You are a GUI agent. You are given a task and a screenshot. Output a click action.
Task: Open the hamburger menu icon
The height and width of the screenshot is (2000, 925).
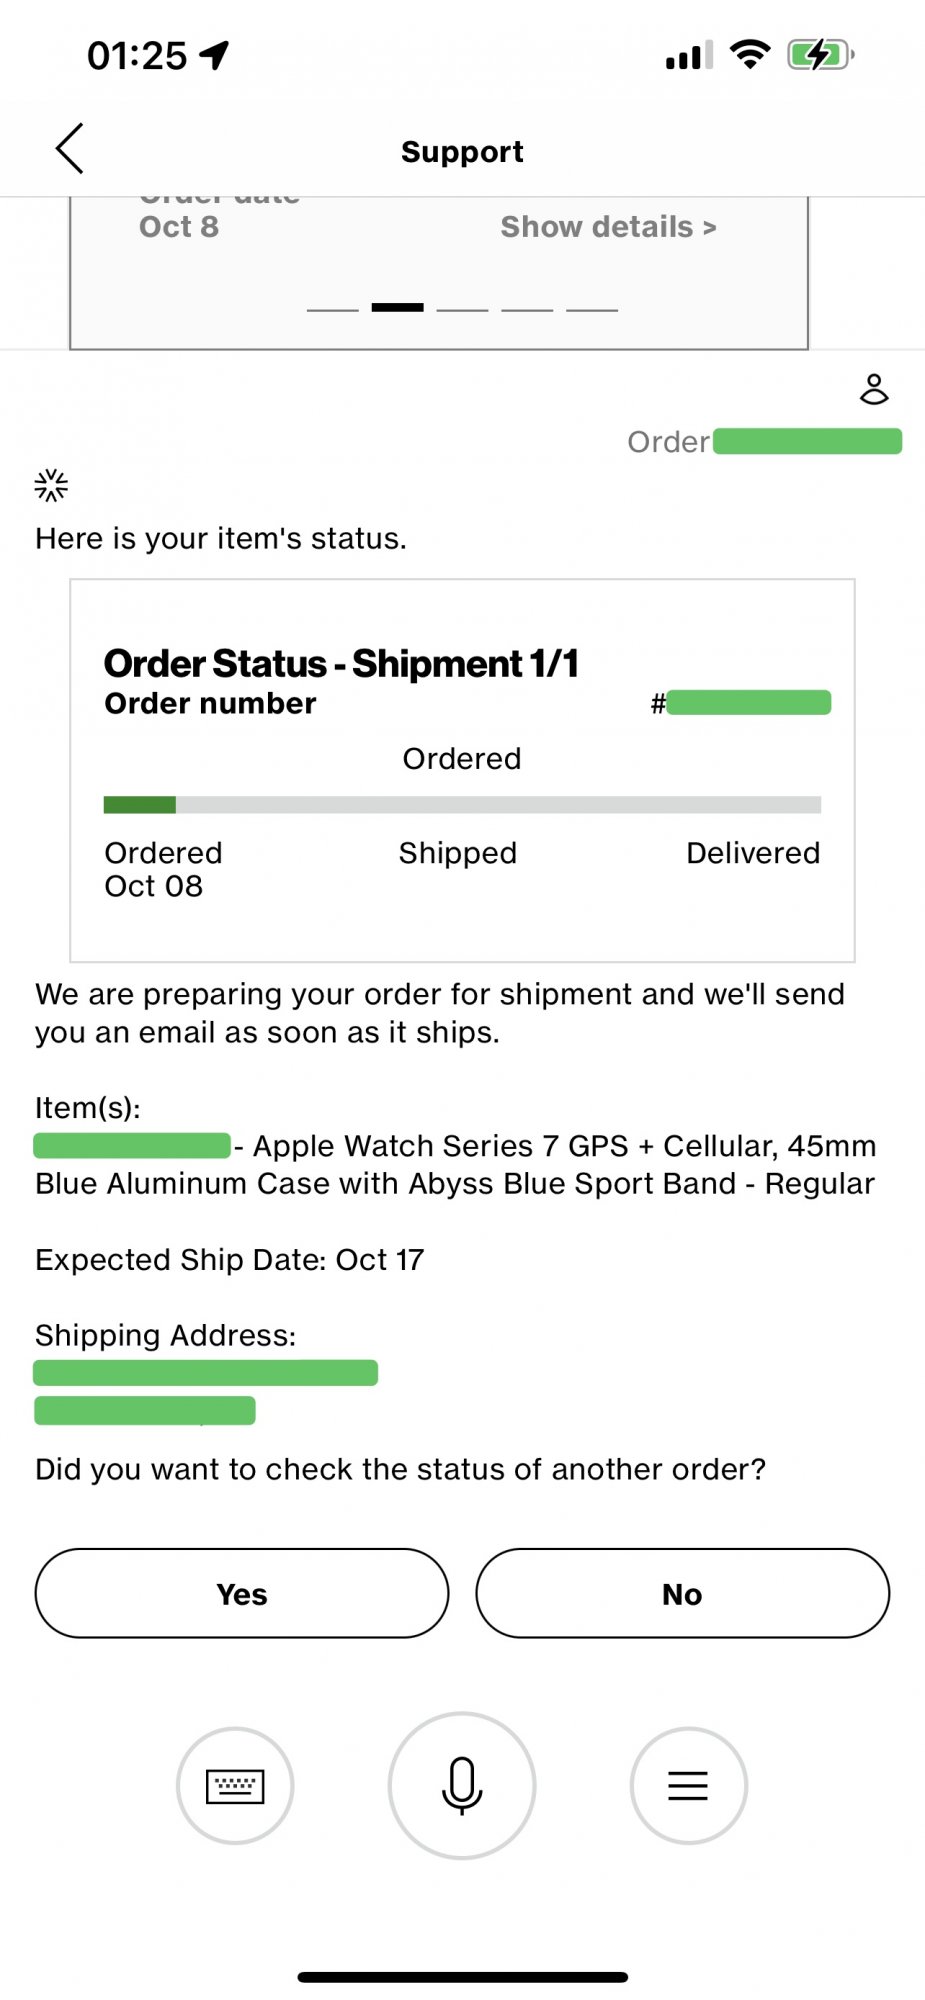(x=688, y=1785)
